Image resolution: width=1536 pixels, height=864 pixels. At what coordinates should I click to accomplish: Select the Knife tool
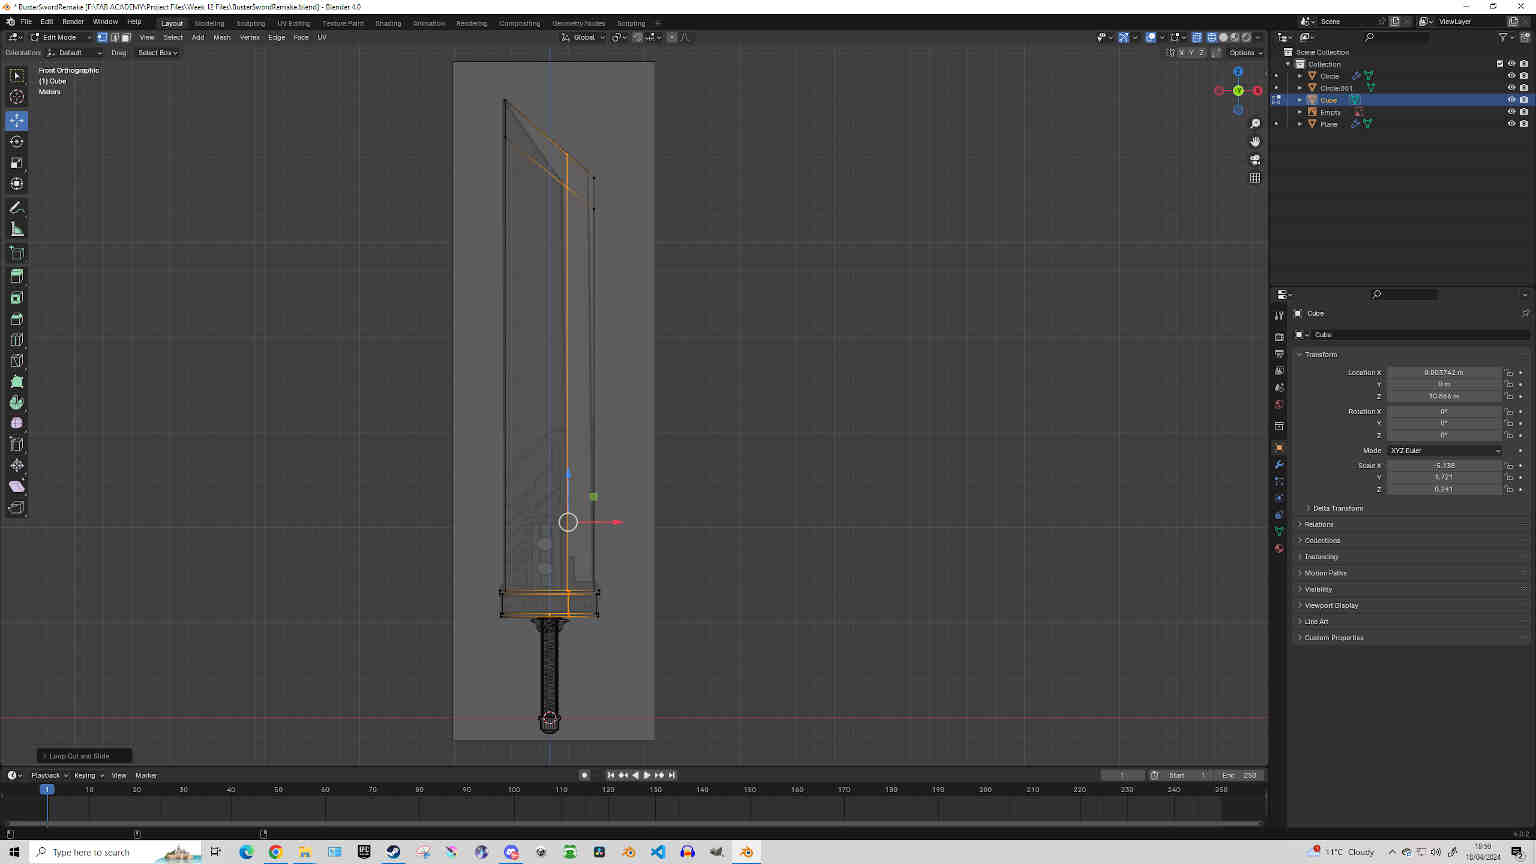(x=17, y=361)
